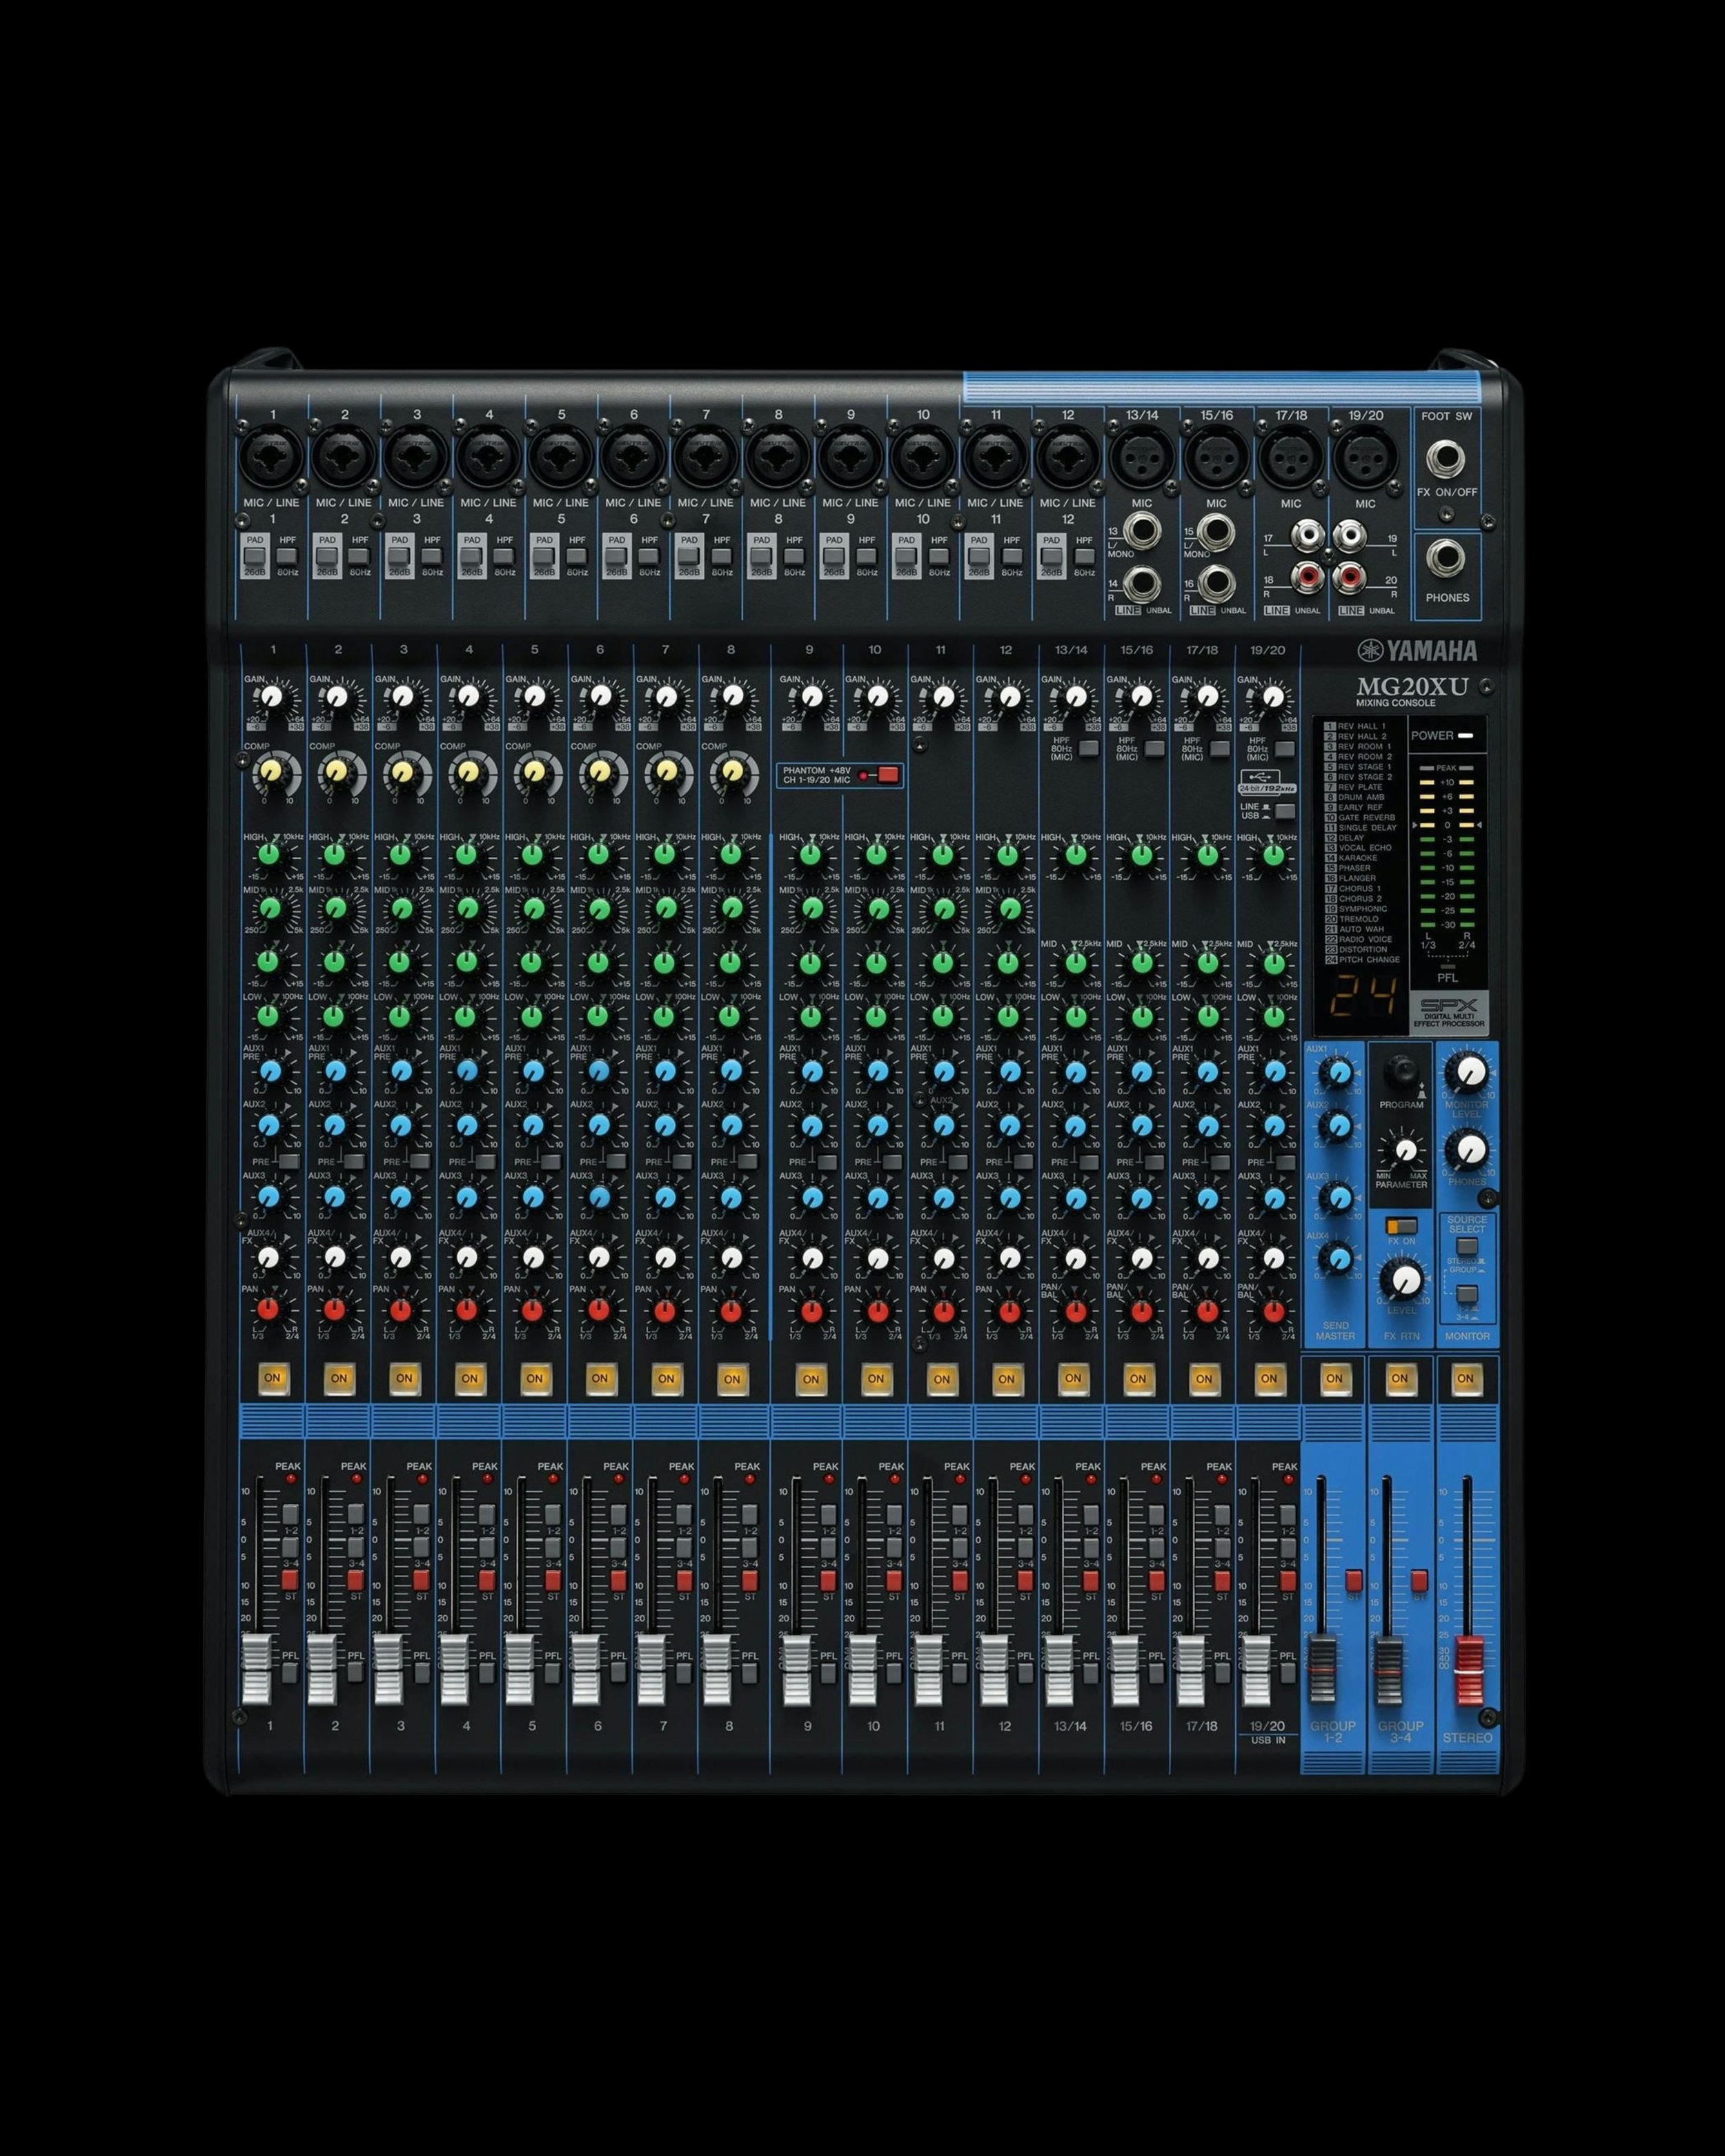
Task: Click the channel 1 PFL button
Action: pos(290,1673)
